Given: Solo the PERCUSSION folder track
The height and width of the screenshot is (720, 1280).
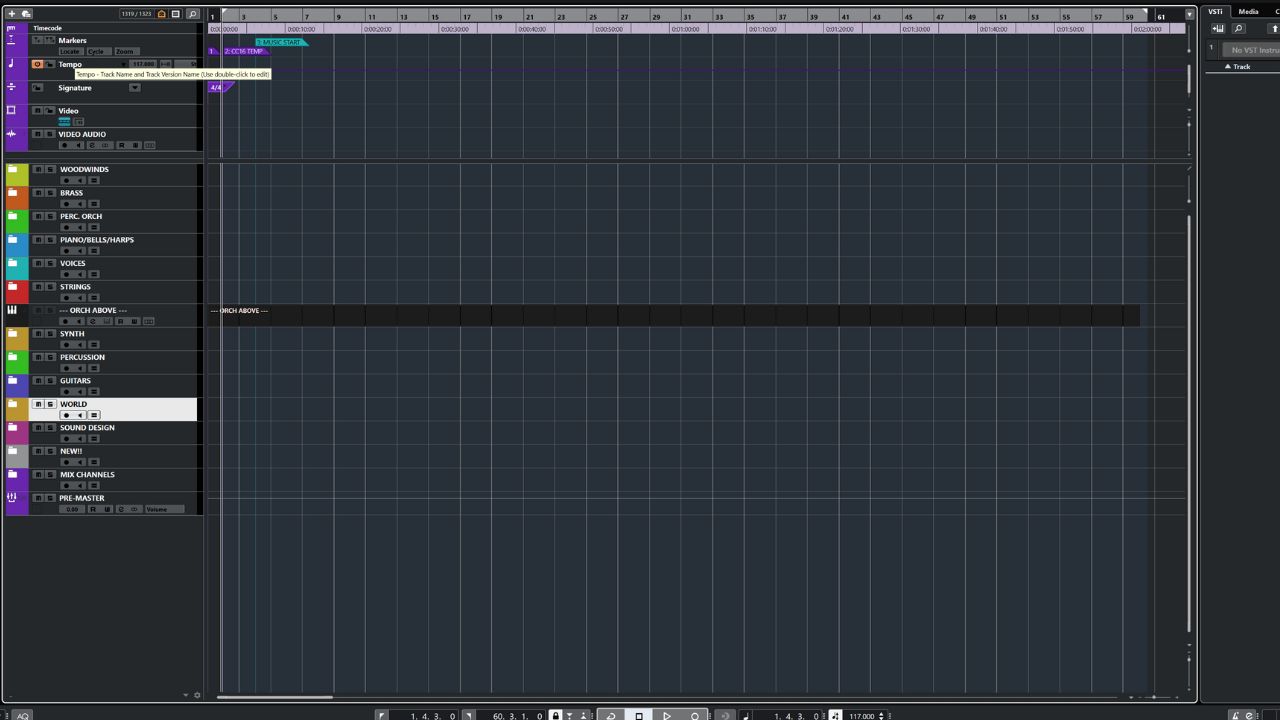Looking at the screenshot, I should point(49,357).
